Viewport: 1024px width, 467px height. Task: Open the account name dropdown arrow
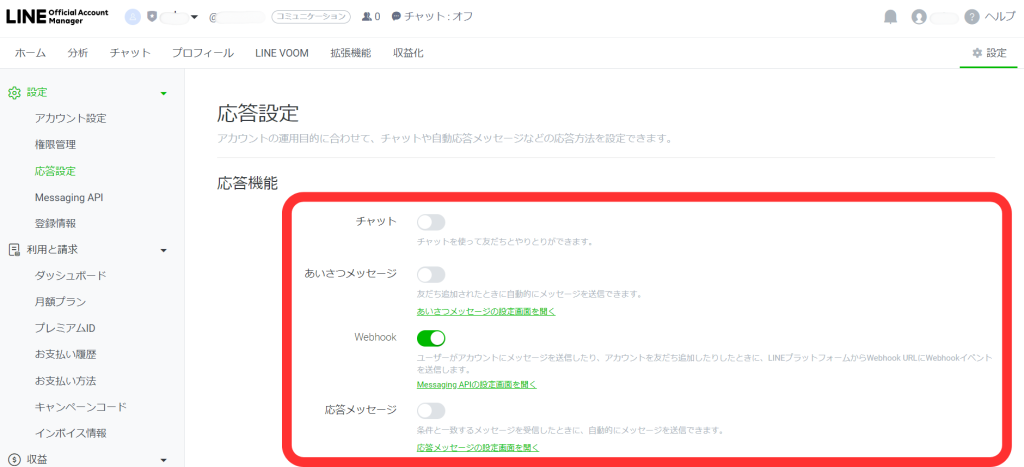point(194,17)
